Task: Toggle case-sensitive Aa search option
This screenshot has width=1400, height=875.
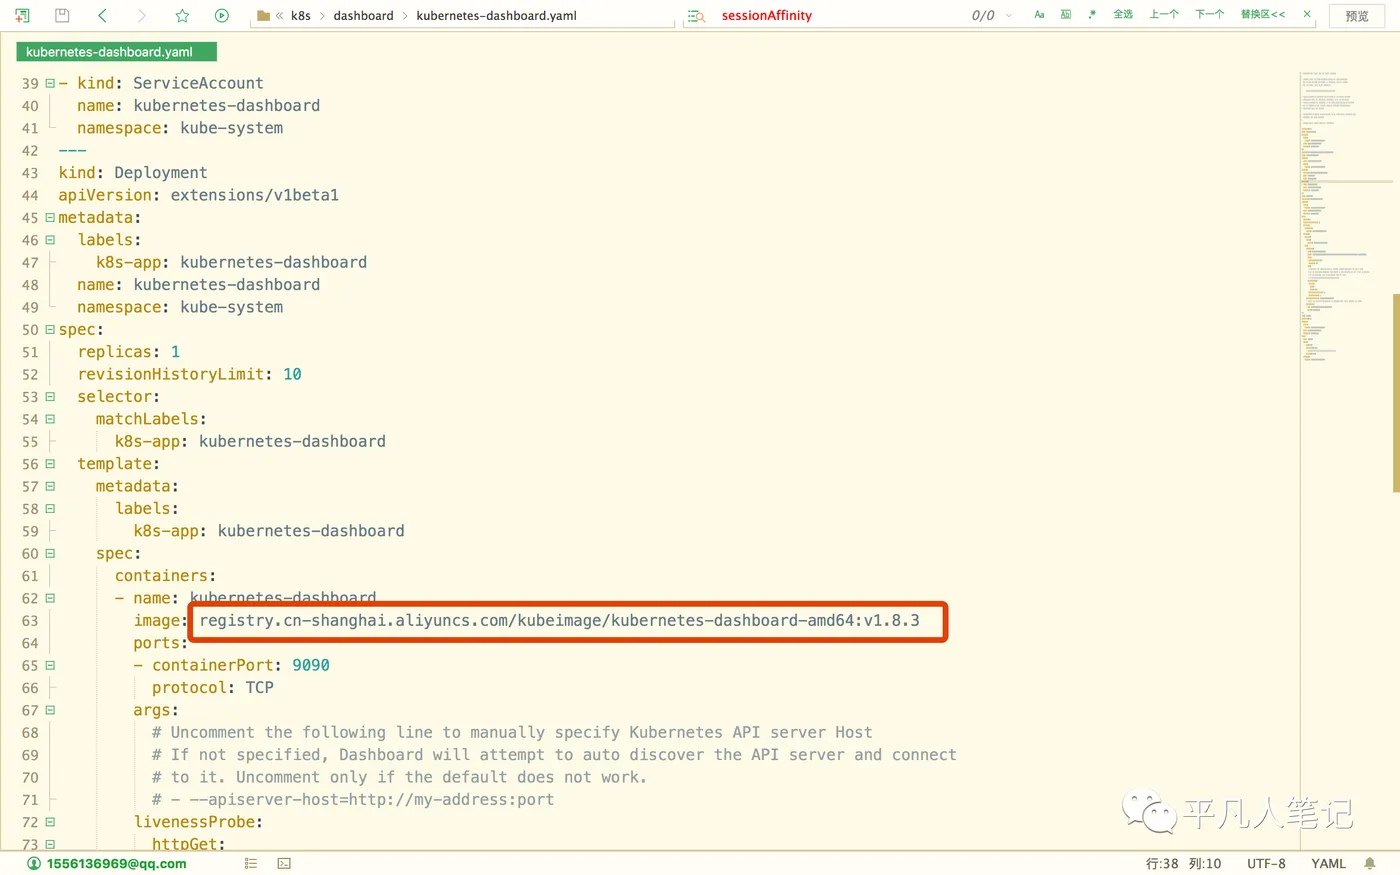Action: (x=1039, y=15)
